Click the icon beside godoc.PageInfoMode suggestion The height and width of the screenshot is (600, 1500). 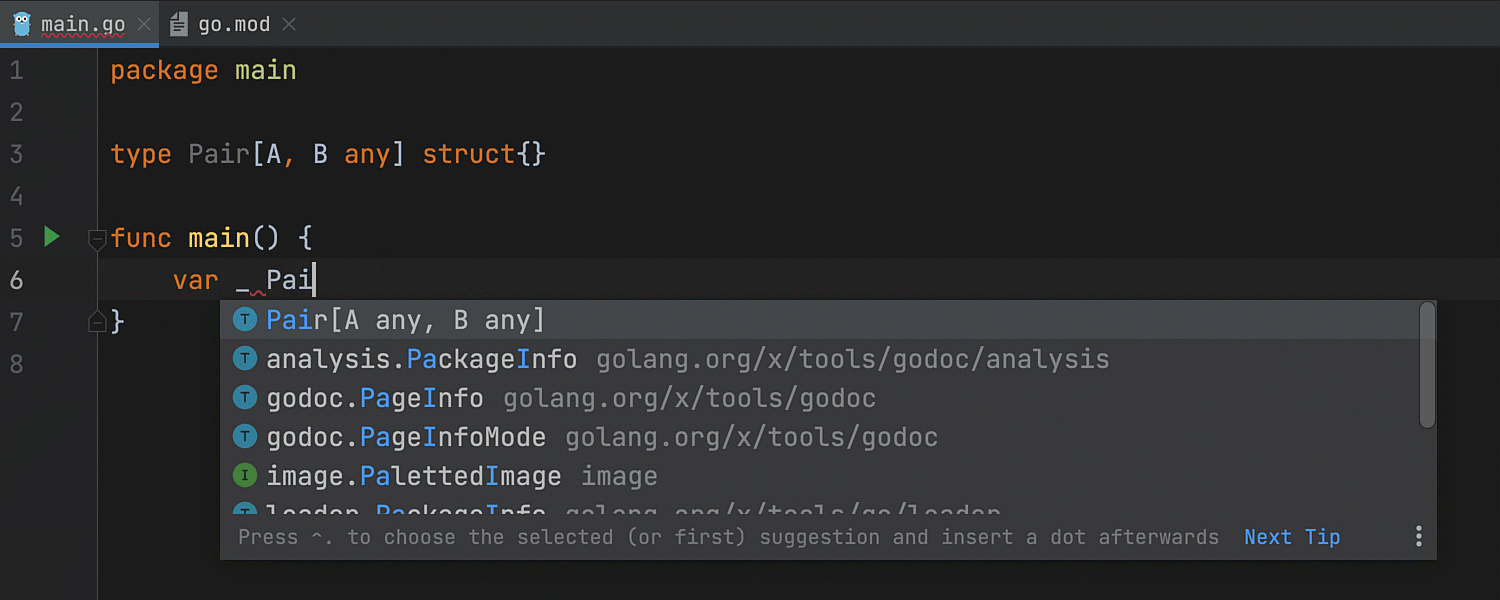(245, 437)
